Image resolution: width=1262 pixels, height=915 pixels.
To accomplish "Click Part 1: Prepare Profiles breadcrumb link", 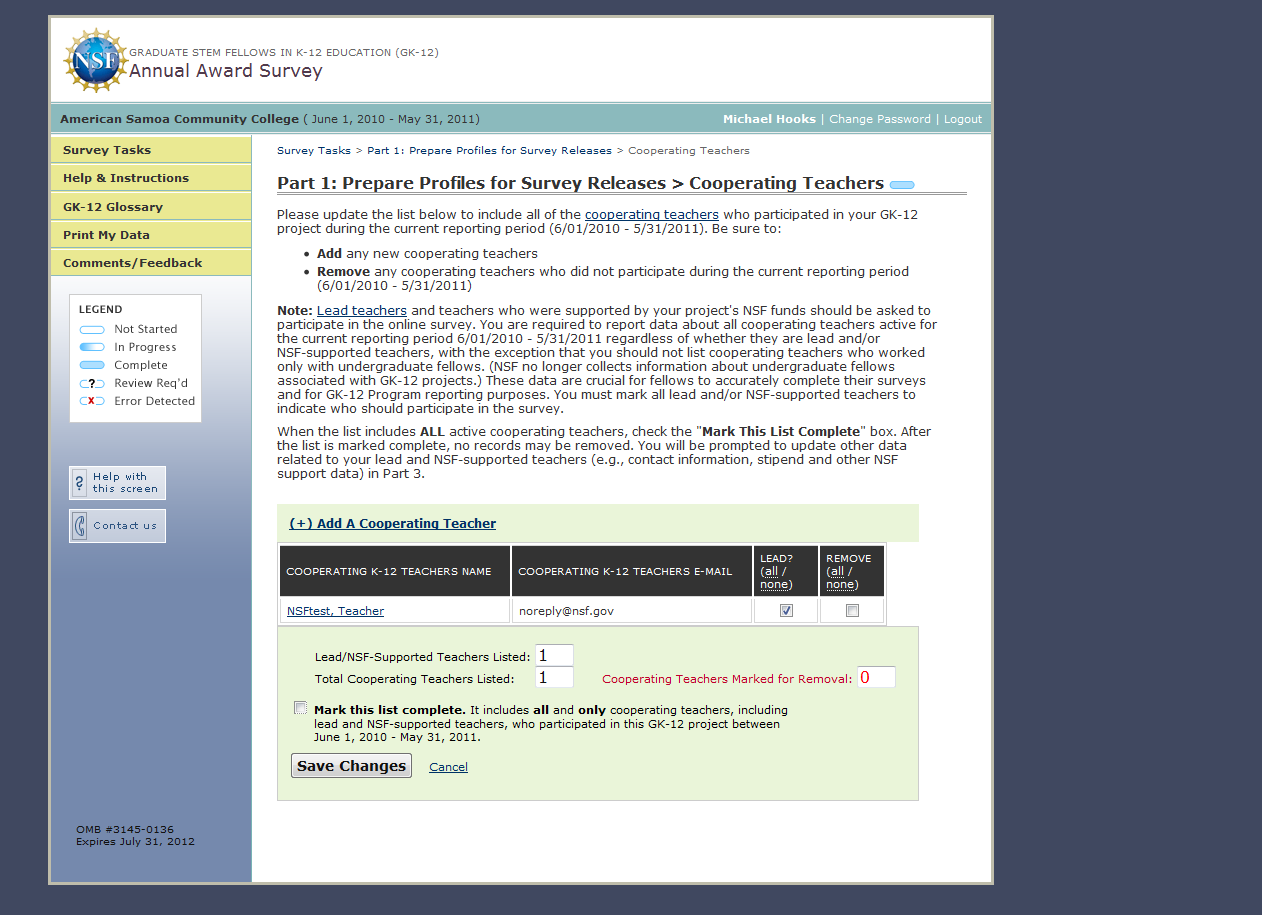I will point(490,151).
